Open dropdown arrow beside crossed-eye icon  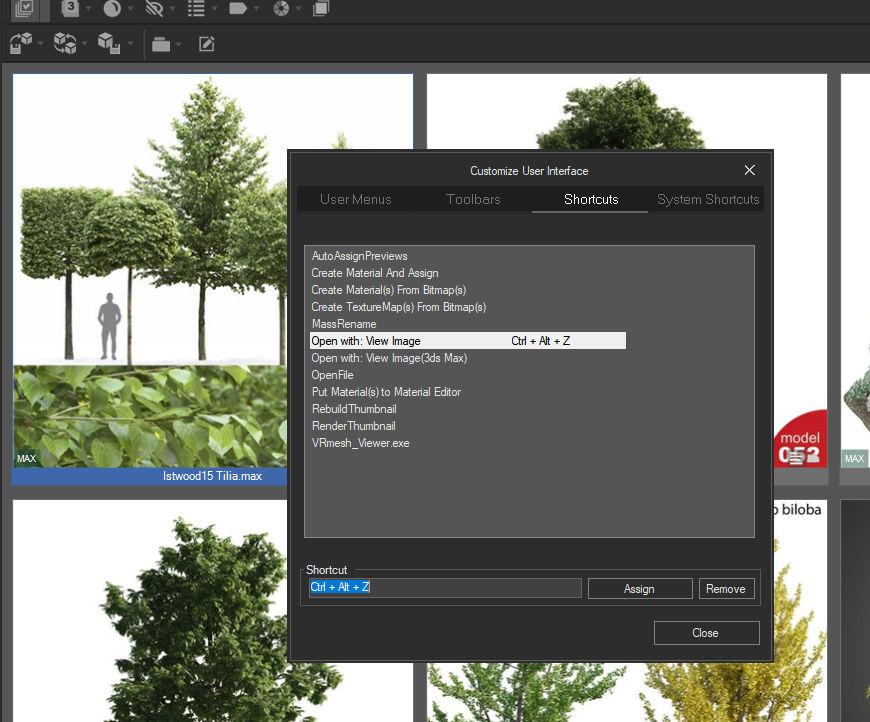click(x=173, y=8)
